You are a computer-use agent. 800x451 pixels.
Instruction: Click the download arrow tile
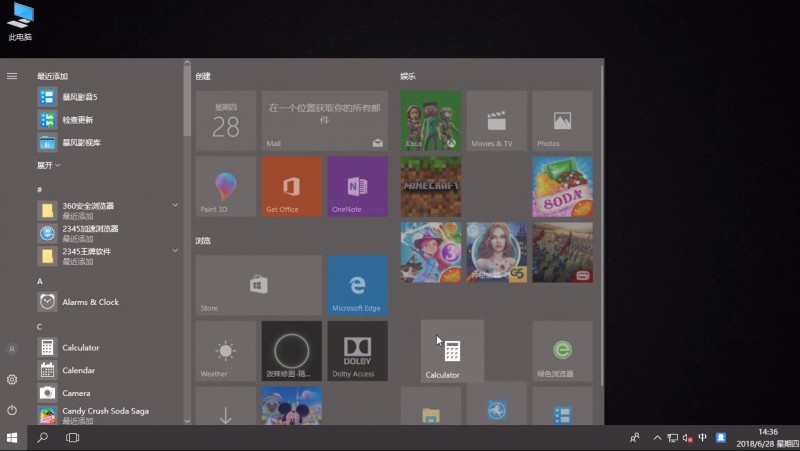226,406
